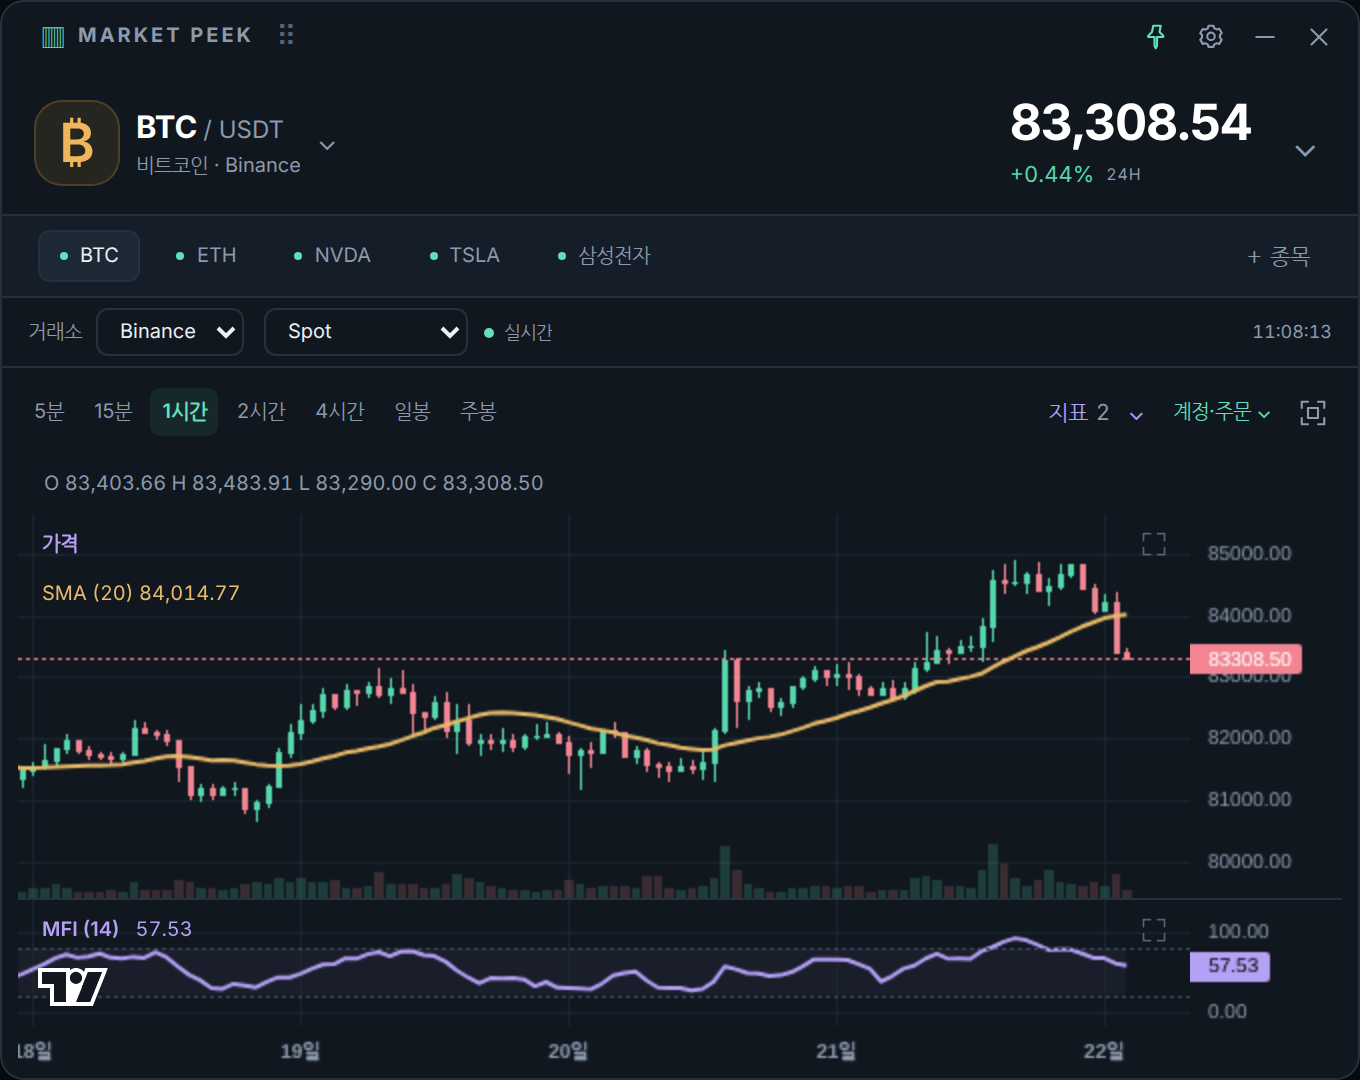This screenshot has height=1080, width=1360.
Task: Expand the price details chevron
Action: click(x=1305, y=151)
